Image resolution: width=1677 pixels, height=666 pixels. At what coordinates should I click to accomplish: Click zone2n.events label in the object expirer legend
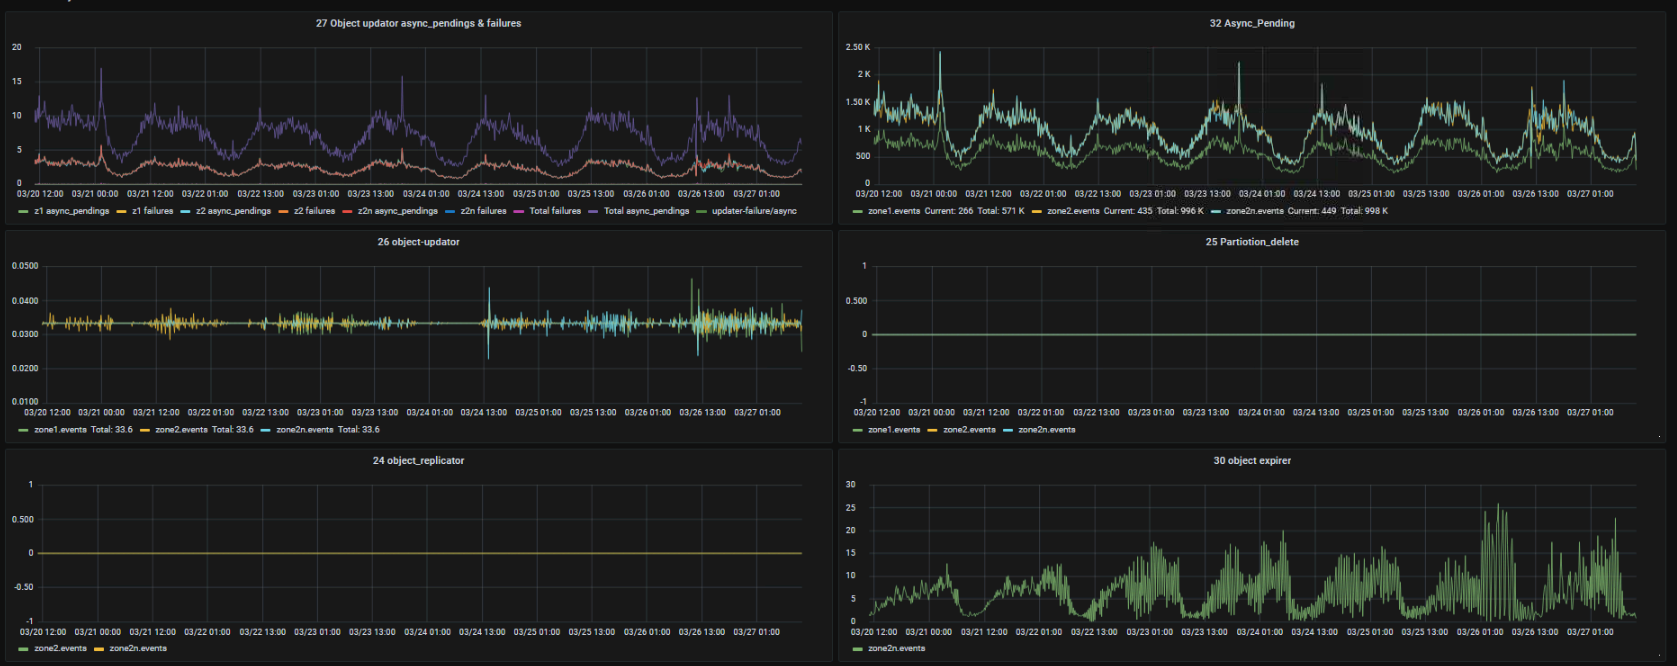896,649
